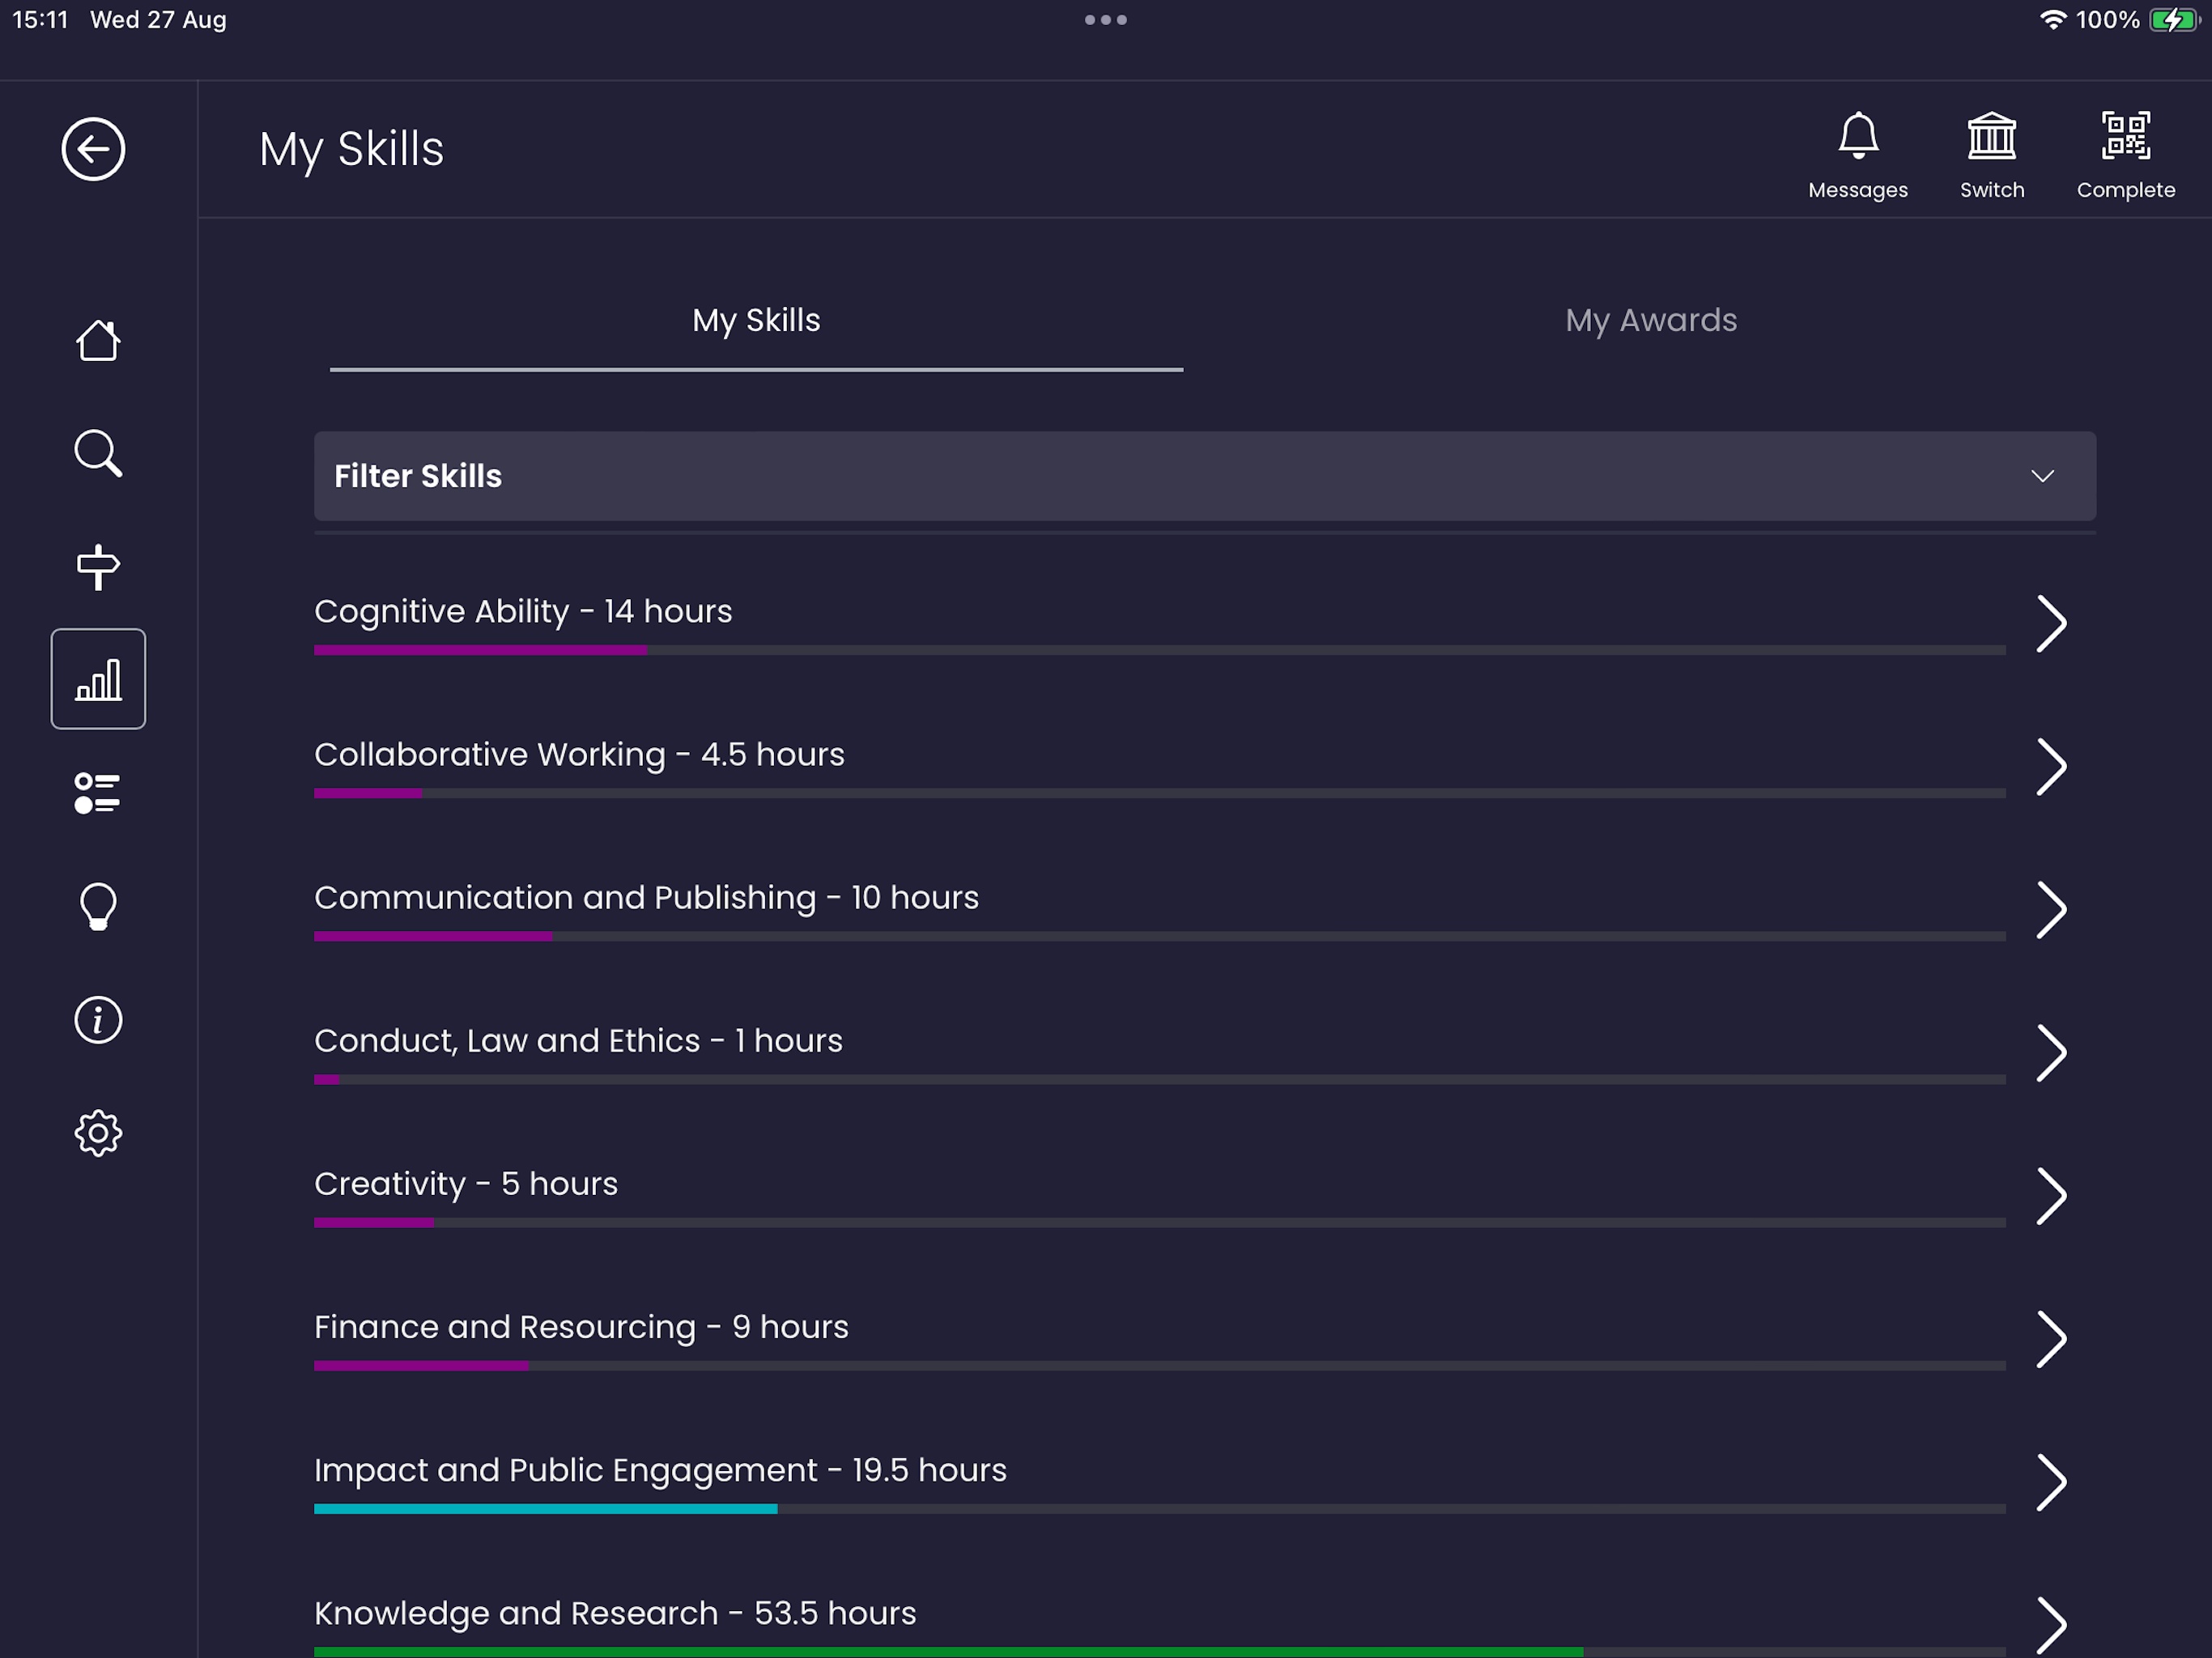Tap the battery status icon
The width and height of the screenshot is (2212, 1658).
(2174, 20)
